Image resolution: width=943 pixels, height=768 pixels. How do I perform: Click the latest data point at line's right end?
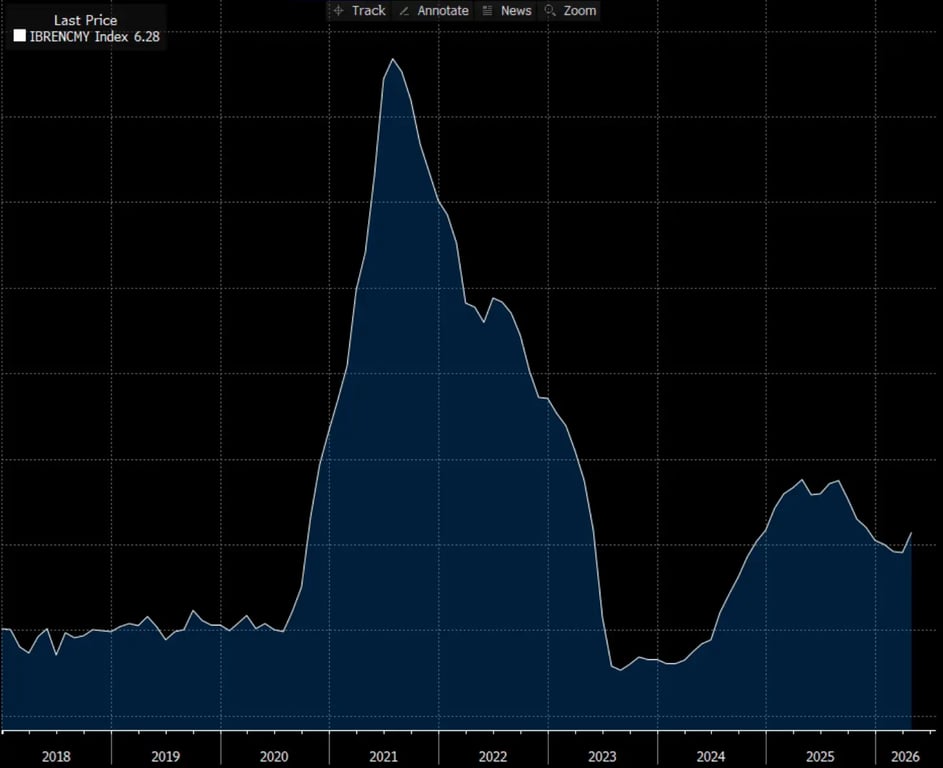tap(911, 532)
